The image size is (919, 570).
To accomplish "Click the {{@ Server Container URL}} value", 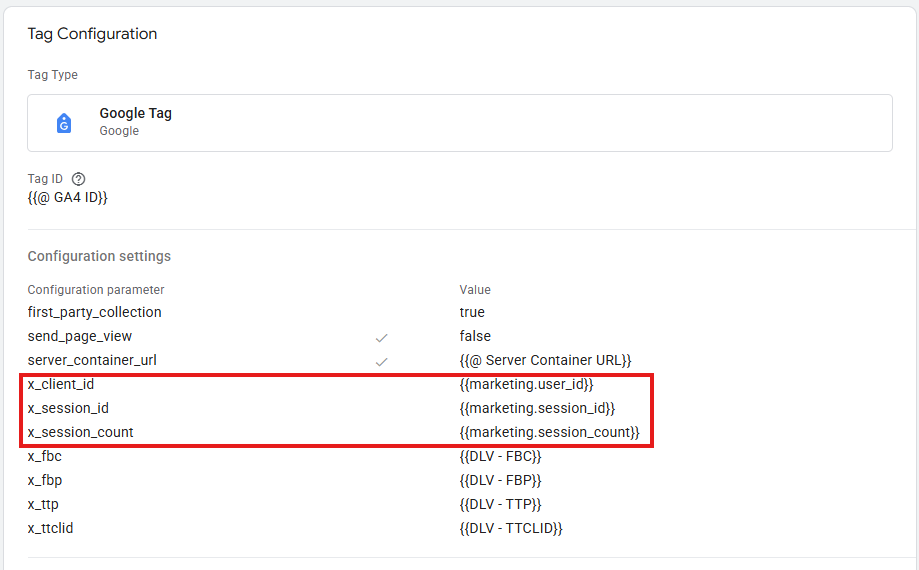I will 545,360.
